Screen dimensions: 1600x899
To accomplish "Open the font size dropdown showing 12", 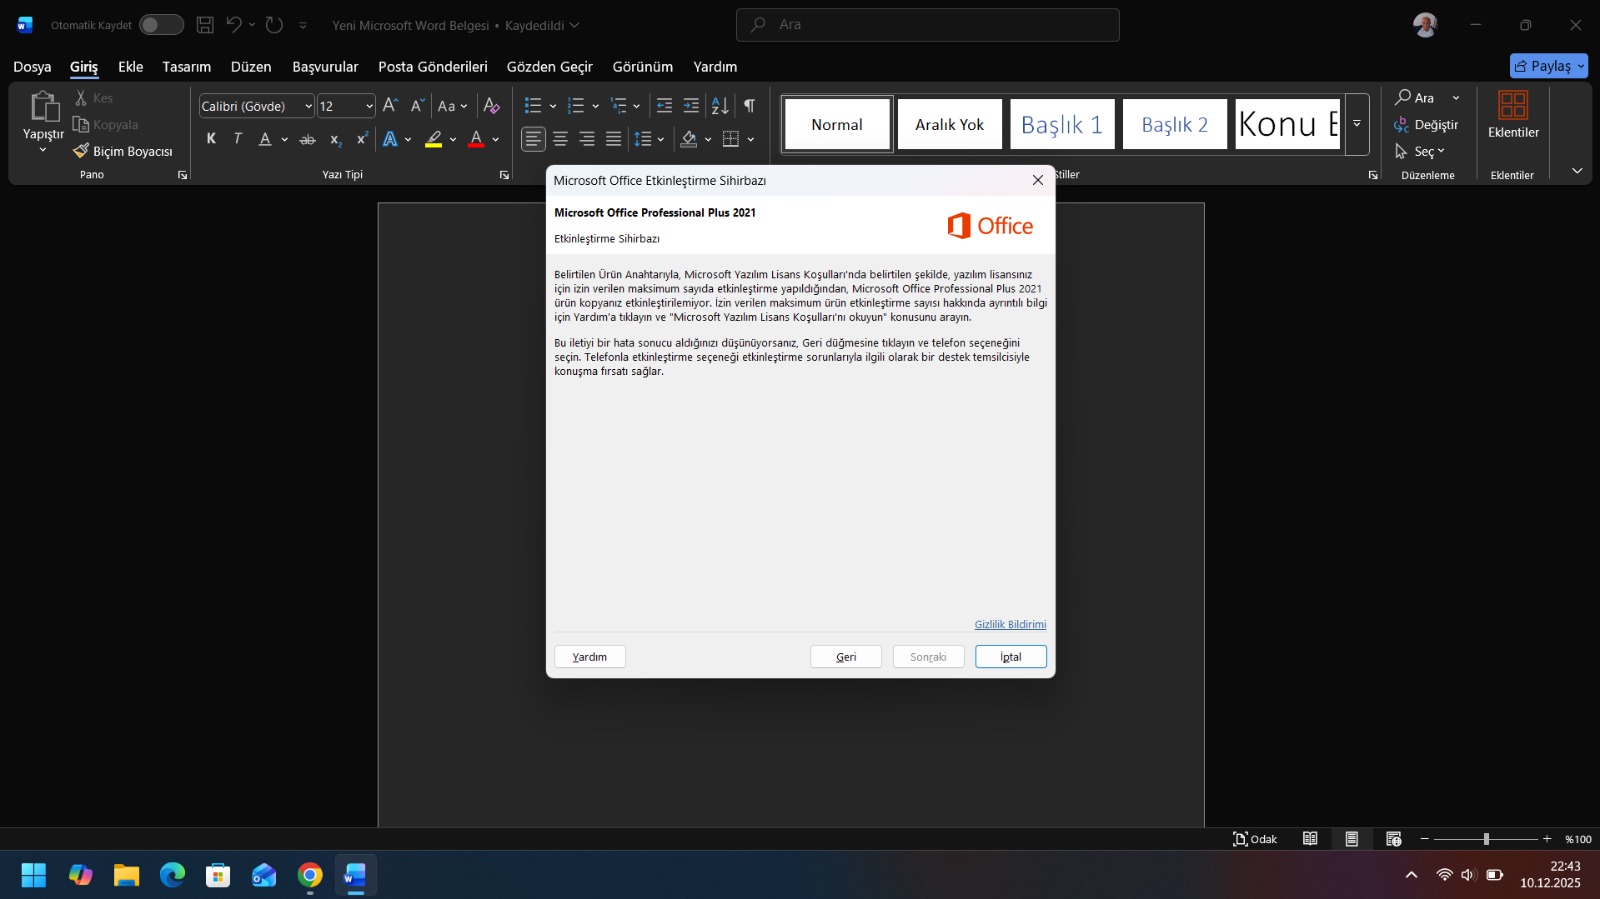I will click(x=369, y=106).
